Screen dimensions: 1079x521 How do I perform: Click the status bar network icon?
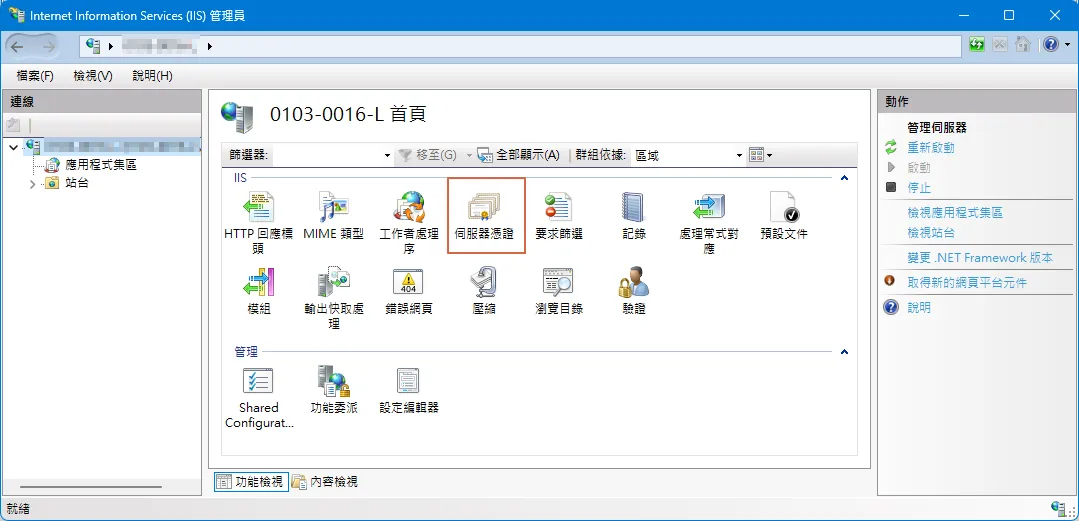click(x=1059, y=509)
